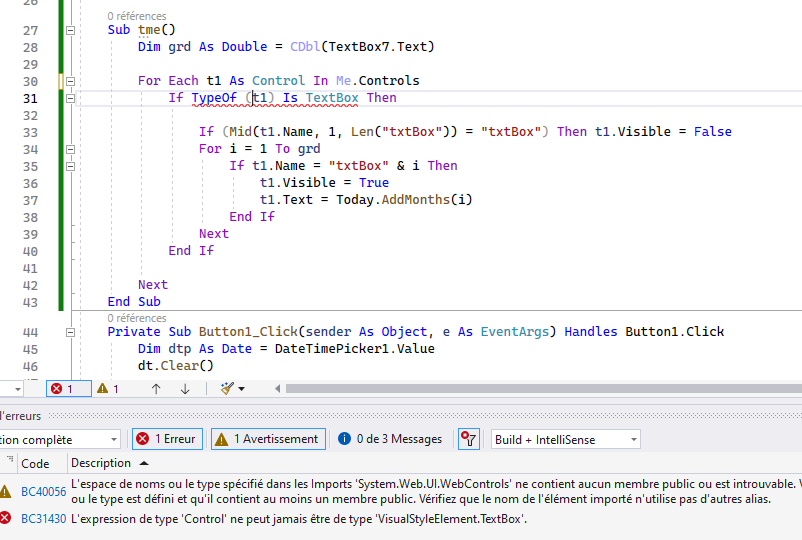Open error code link BC40056
This screenshot has height=540, width=802.
43,491
